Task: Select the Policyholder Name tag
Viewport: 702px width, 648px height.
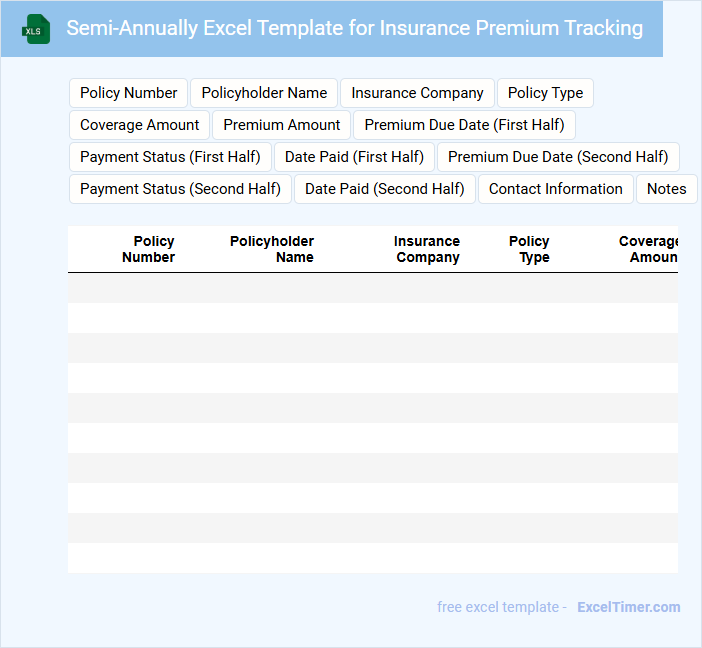Action: coord(264,93)
